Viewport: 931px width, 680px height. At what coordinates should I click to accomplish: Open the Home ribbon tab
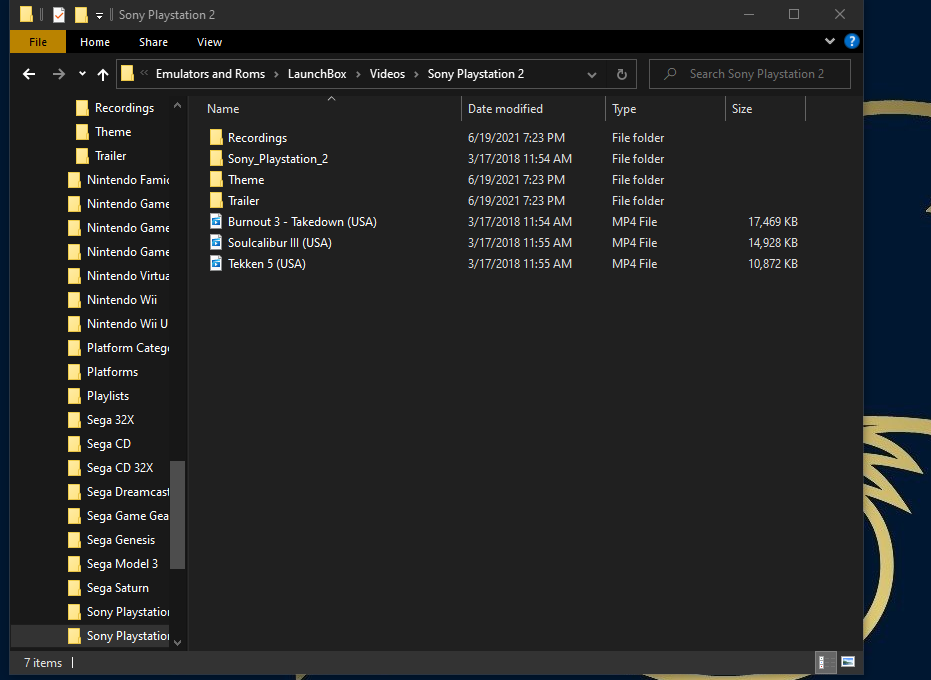(x=95, y=42)
